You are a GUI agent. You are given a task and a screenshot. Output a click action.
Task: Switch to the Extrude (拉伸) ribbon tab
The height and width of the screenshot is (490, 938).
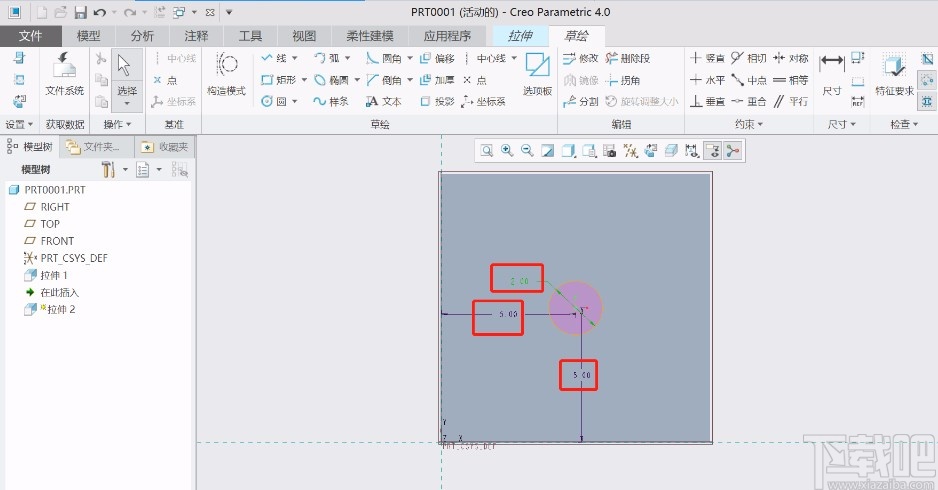pyautogui.click(x=520, y=36)
